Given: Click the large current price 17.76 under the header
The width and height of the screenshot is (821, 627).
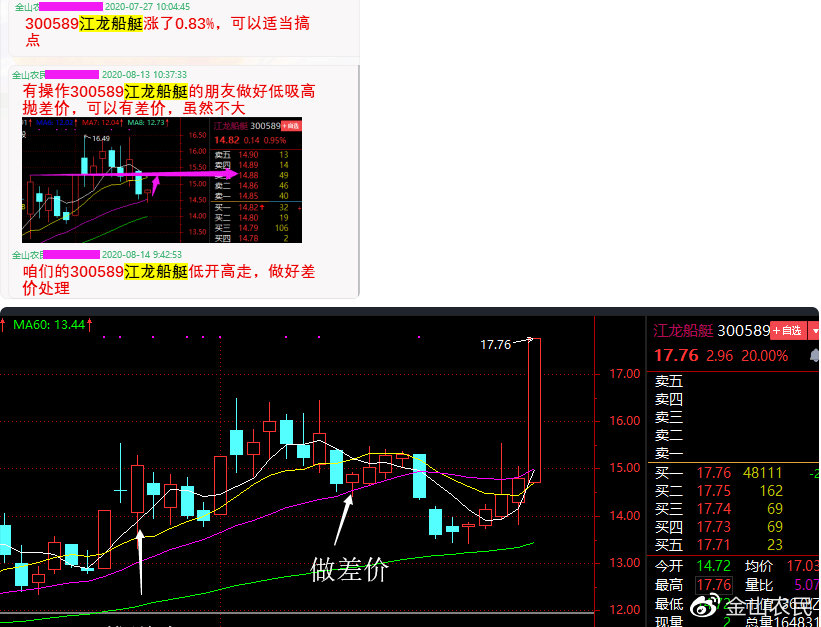Looking at the screenshot, I should [676, 356].
